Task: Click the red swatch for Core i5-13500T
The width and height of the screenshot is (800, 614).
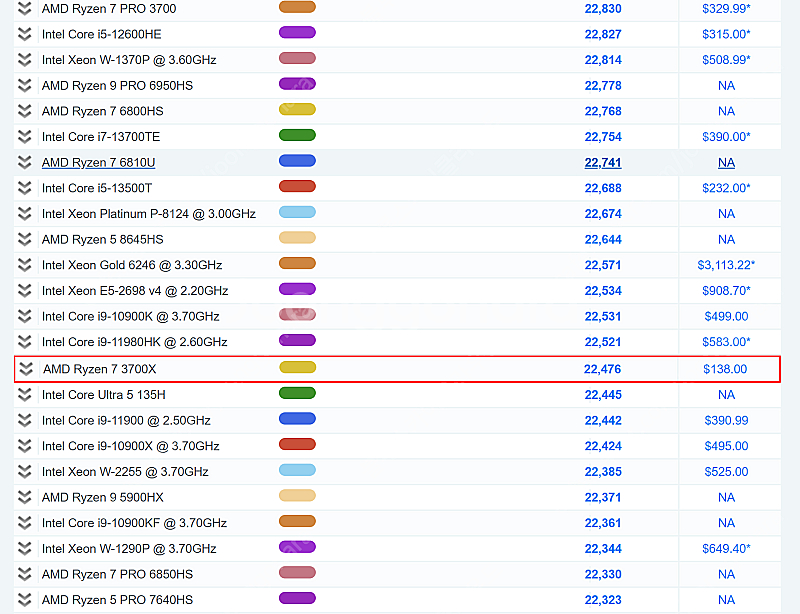Action: click(297, 186)
